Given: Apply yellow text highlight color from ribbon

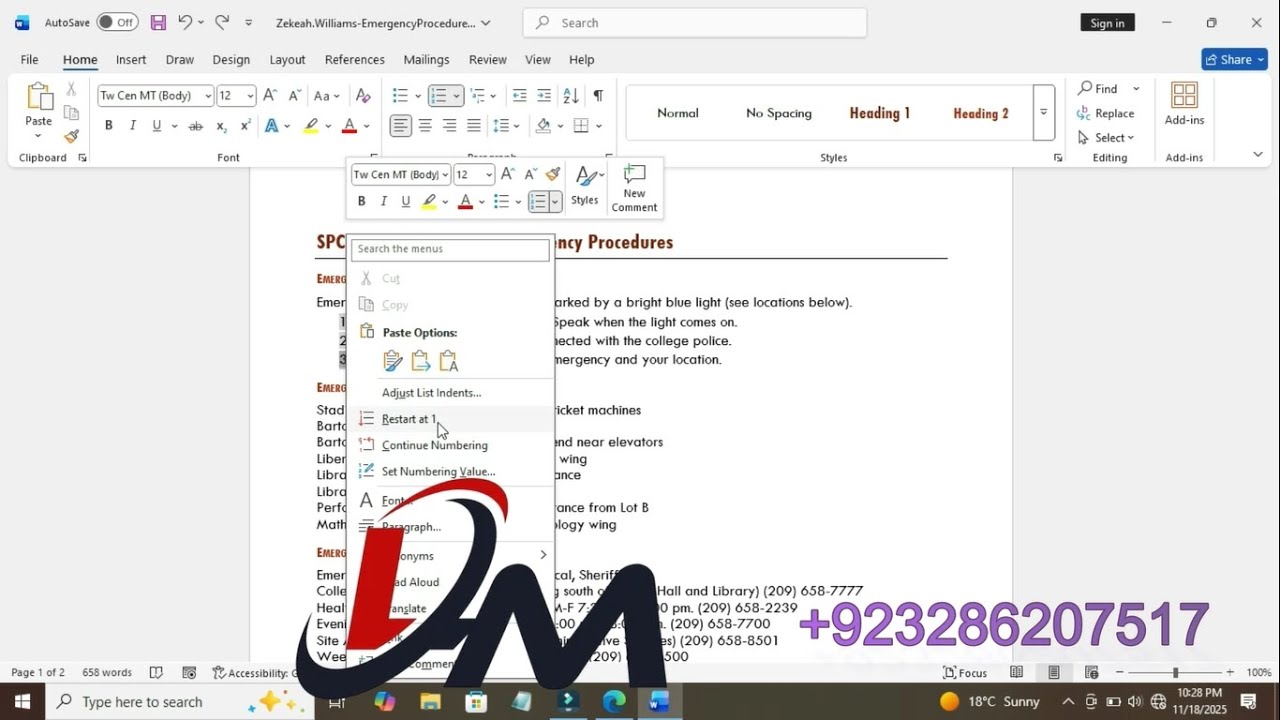Looking at the screenshot, I should pos(311,126).
